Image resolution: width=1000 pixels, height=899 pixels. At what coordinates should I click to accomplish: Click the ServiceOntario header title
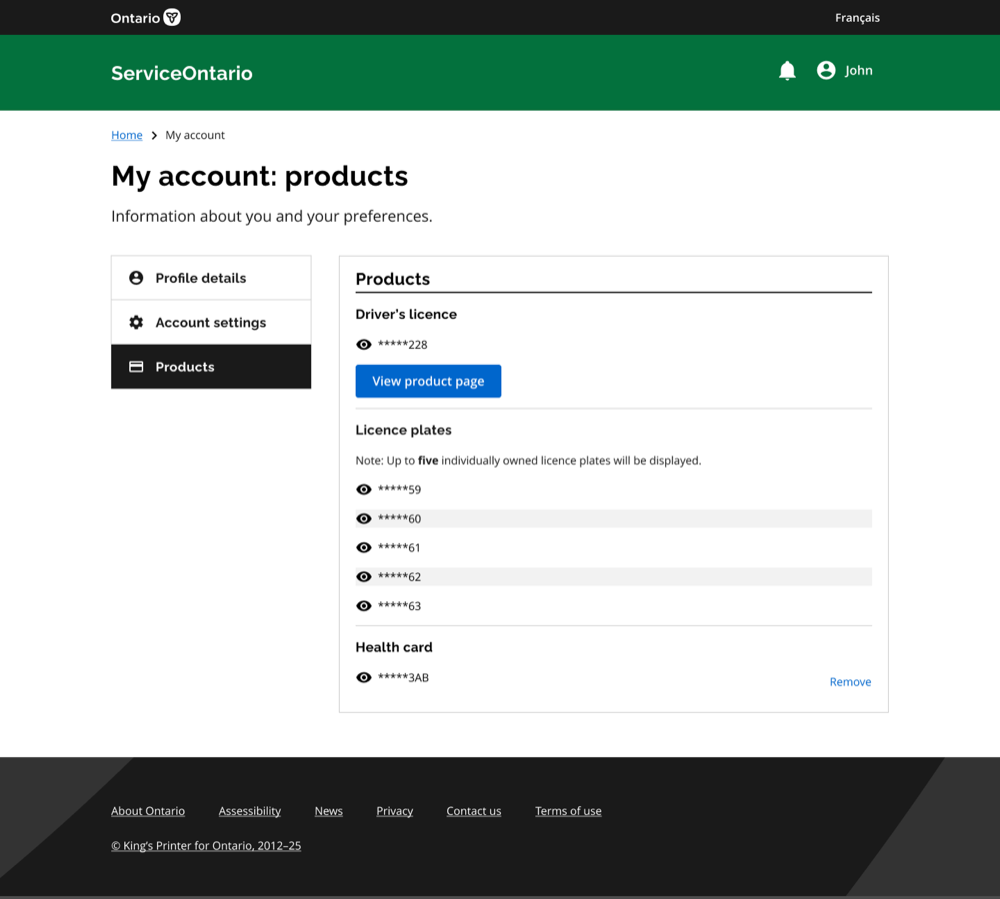click(182, 73)
